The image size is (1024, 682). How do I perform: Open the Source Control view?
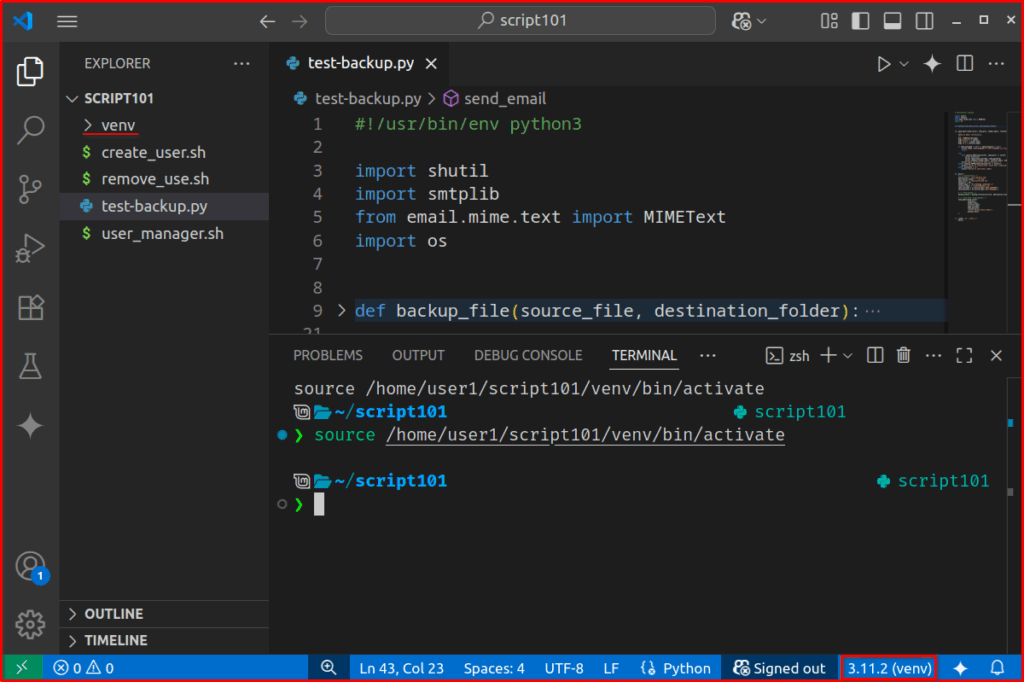30,189
